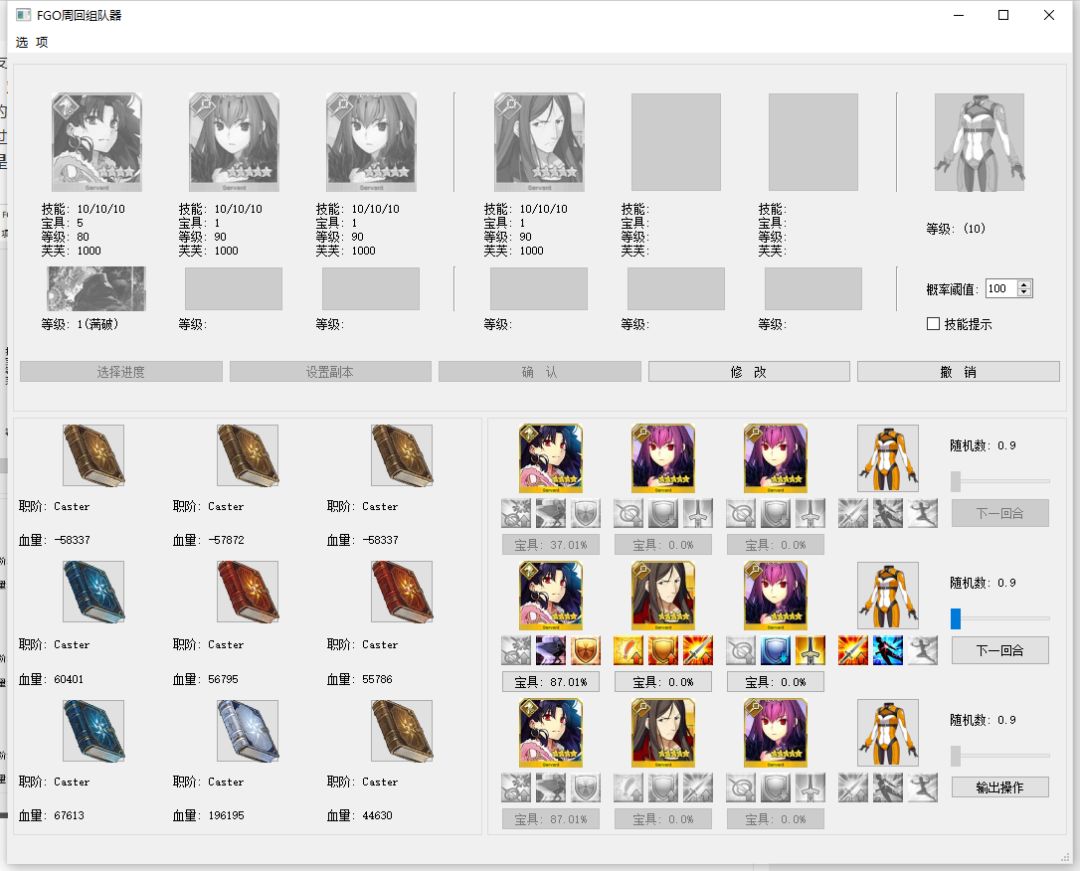Click level 80 servant portrait in team setup

97,143
